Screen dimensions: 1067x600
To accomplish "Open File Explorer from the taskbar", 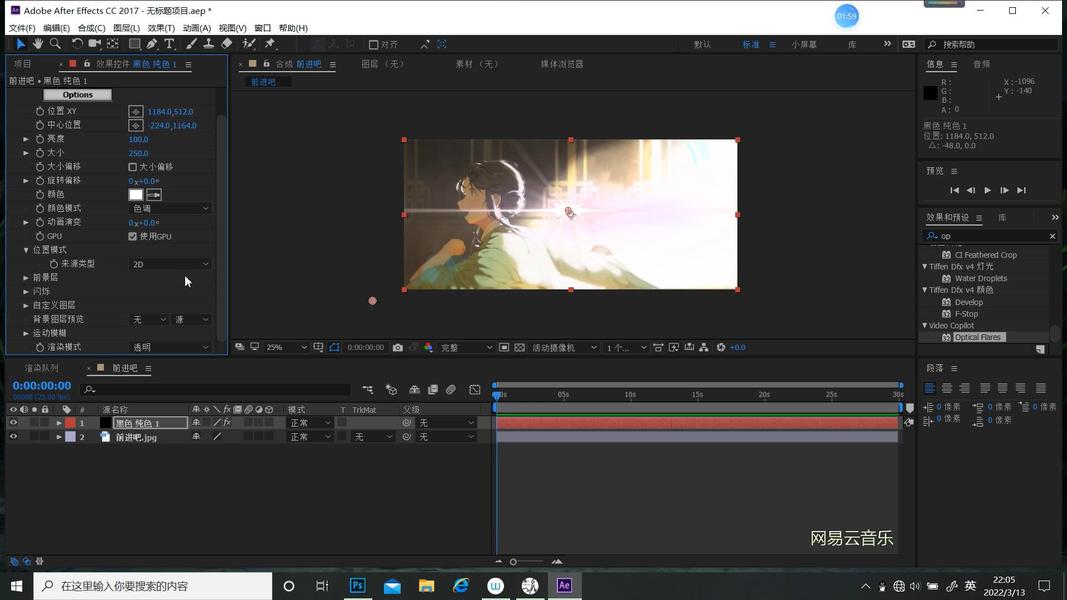I will [x=427, y=586].
